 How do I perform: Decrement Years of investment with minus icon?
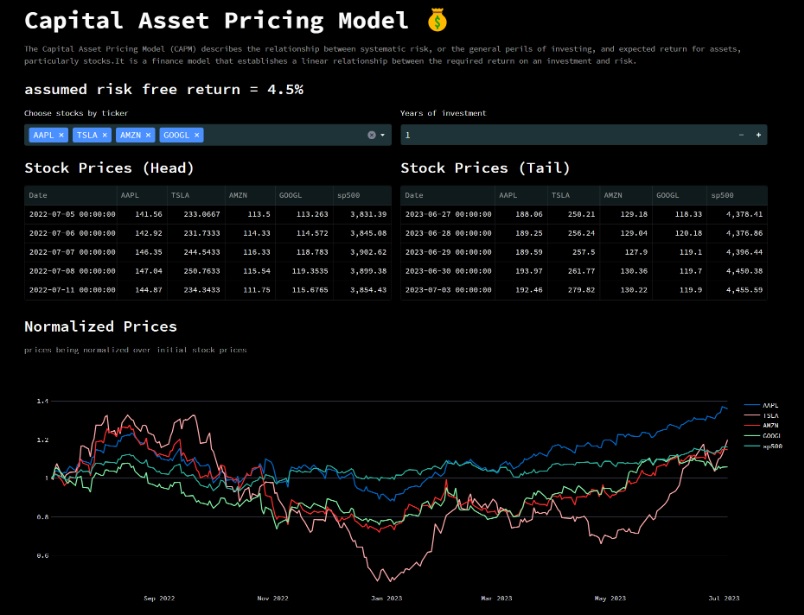click(x=741, y=135)
